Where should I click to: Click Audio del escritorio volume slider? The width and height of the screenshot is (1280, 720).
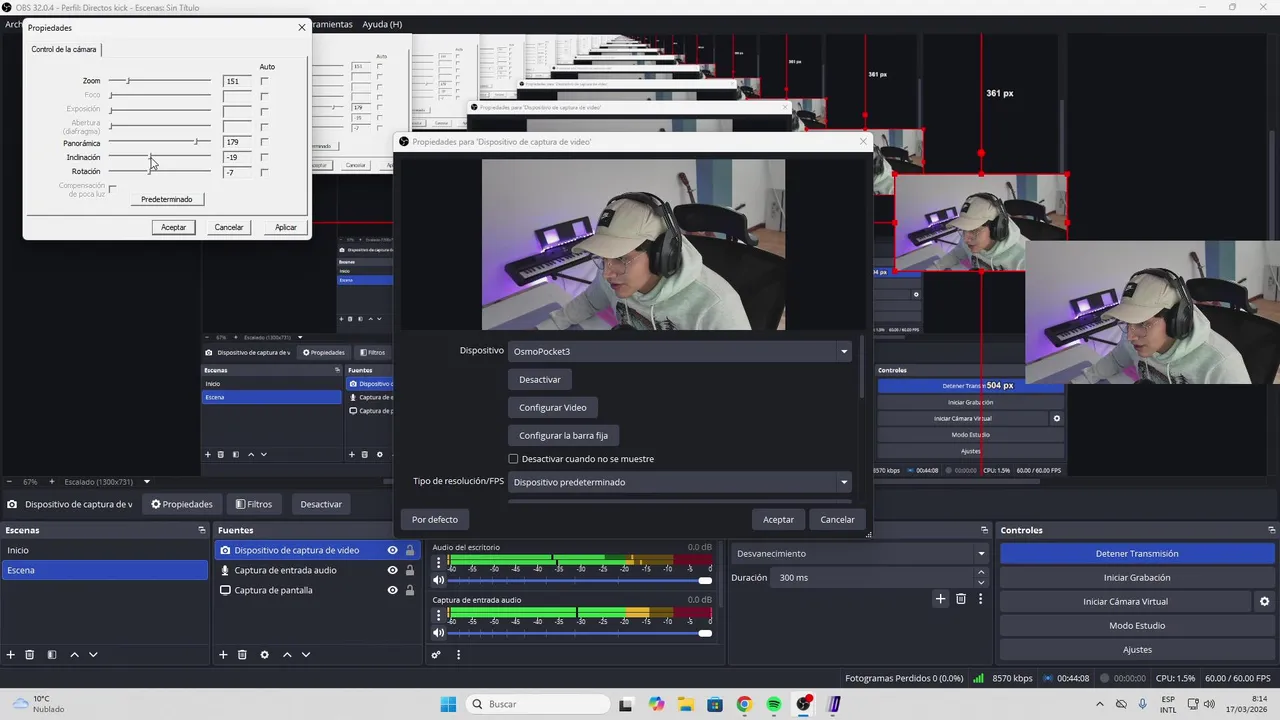[x=580, y=580]
